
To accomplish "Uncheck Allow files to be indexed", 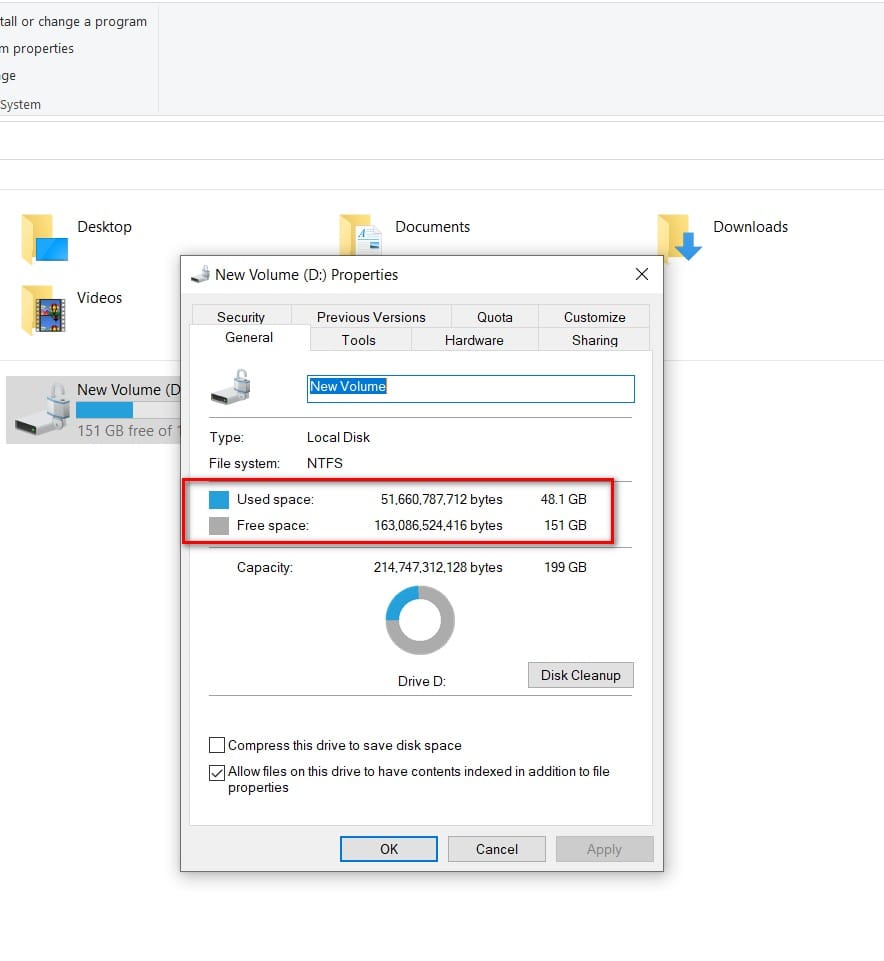I will point(216,772).
